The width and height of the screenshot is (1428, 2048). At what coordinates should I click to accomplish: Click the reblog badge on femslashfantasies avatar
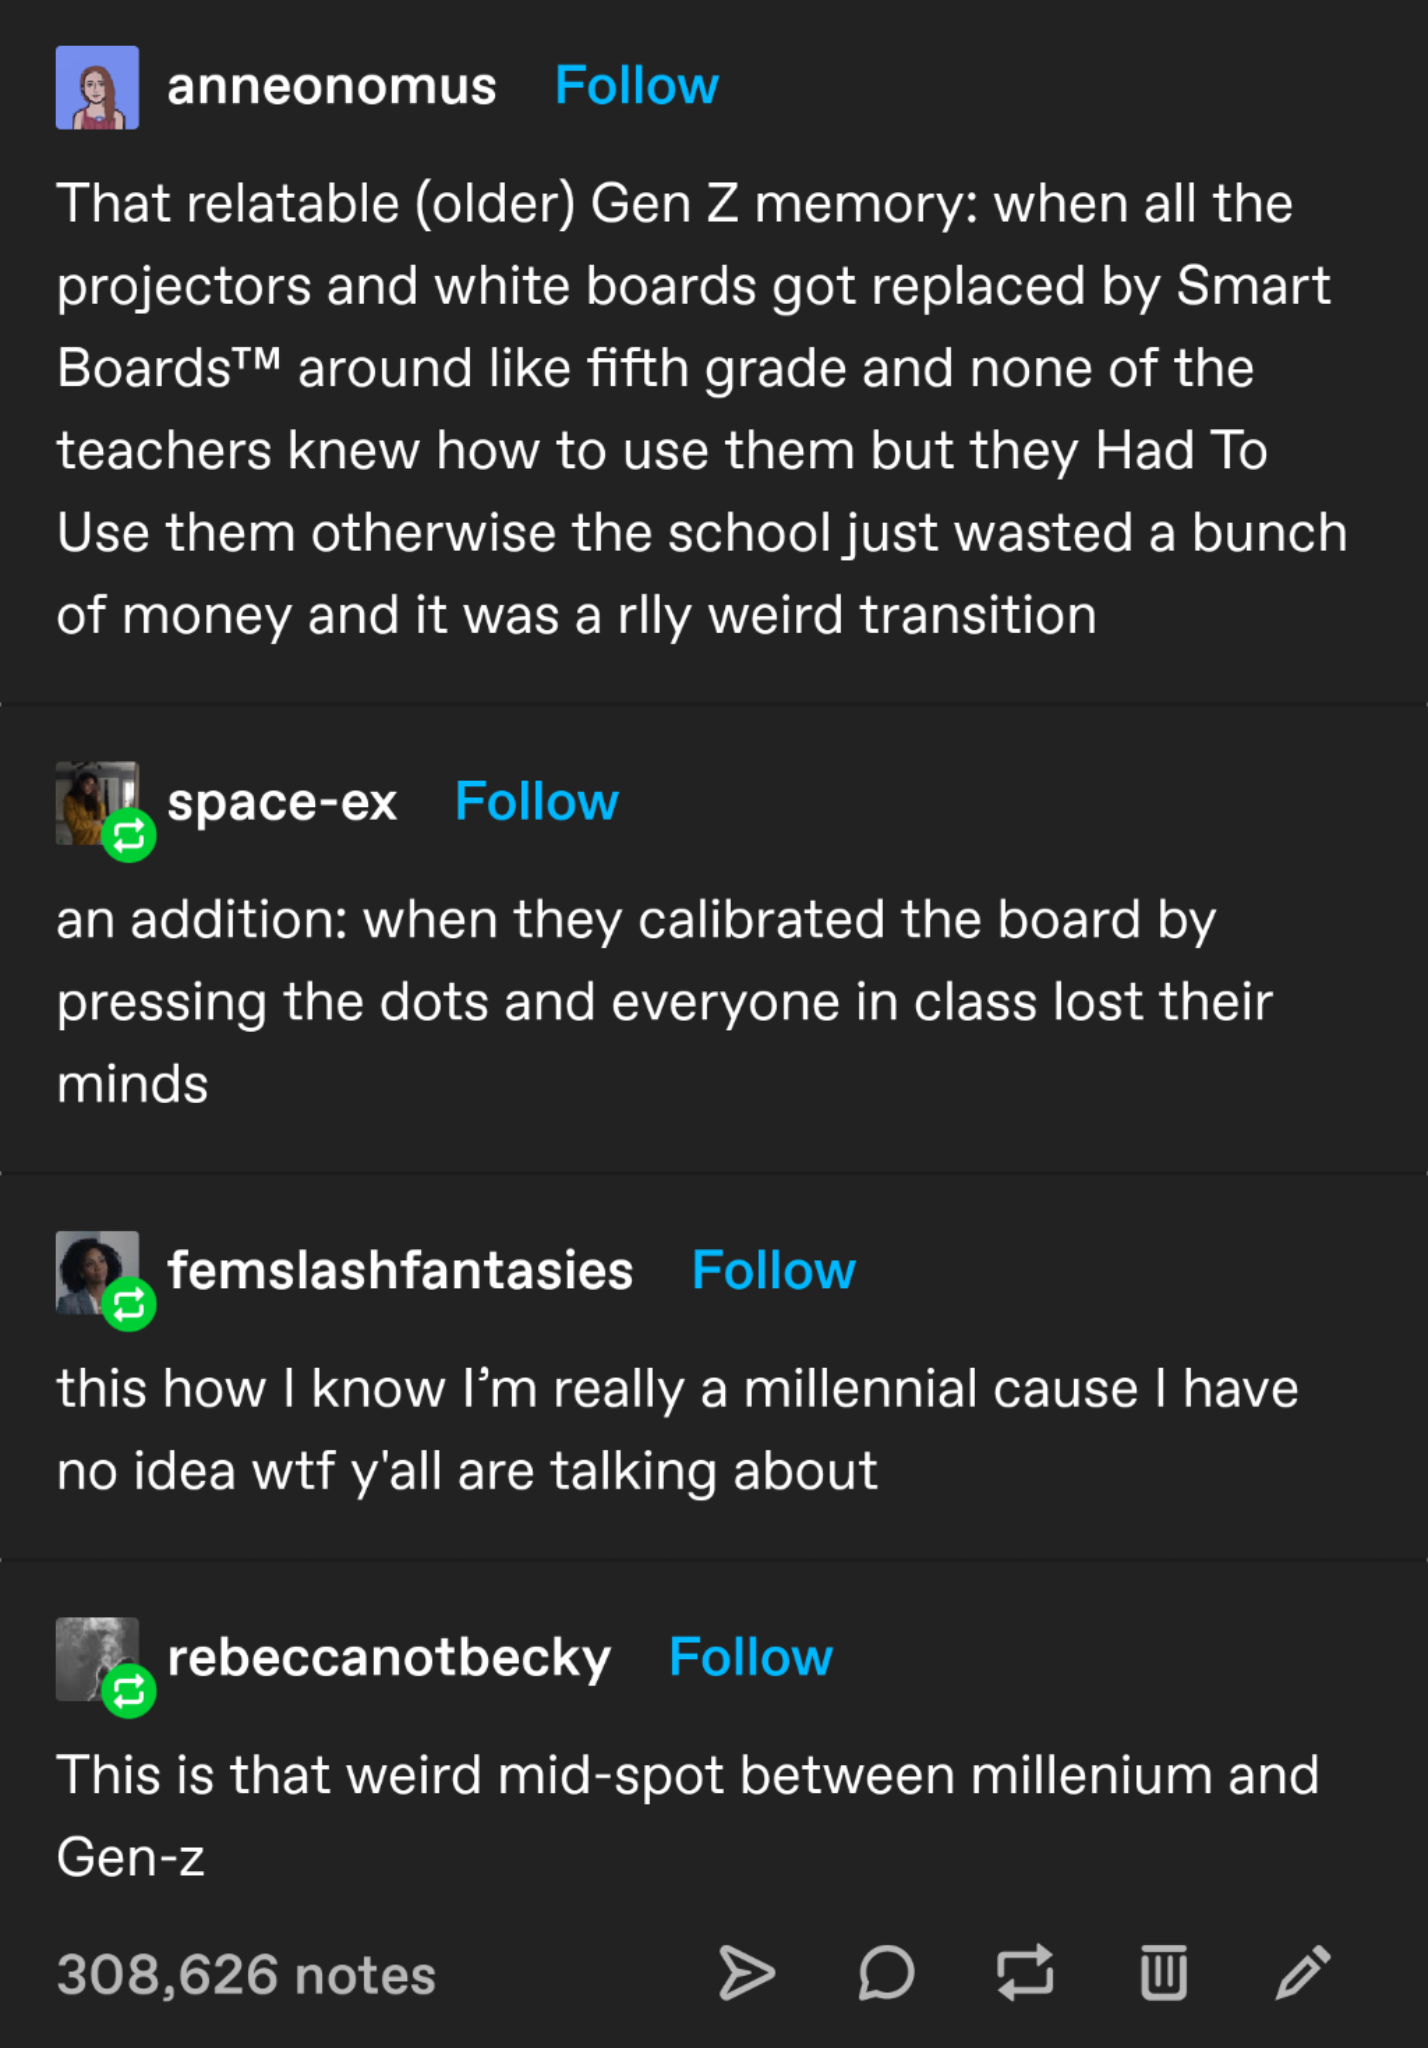click(129, 1305)
